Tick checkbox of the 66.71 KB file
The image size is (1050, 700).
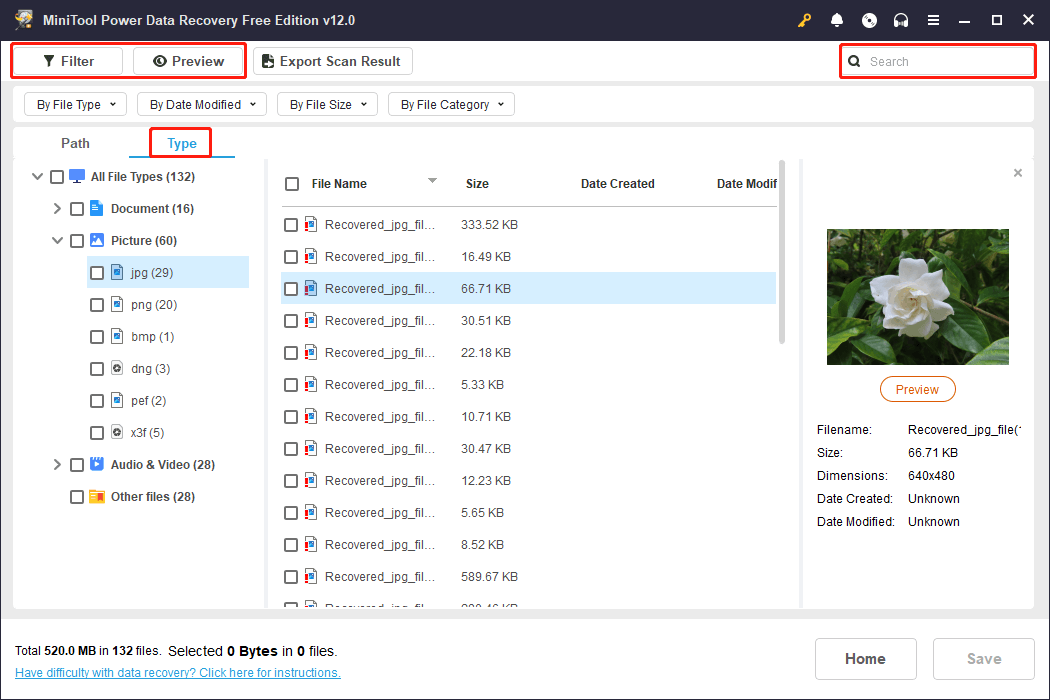tap(291, 289)
